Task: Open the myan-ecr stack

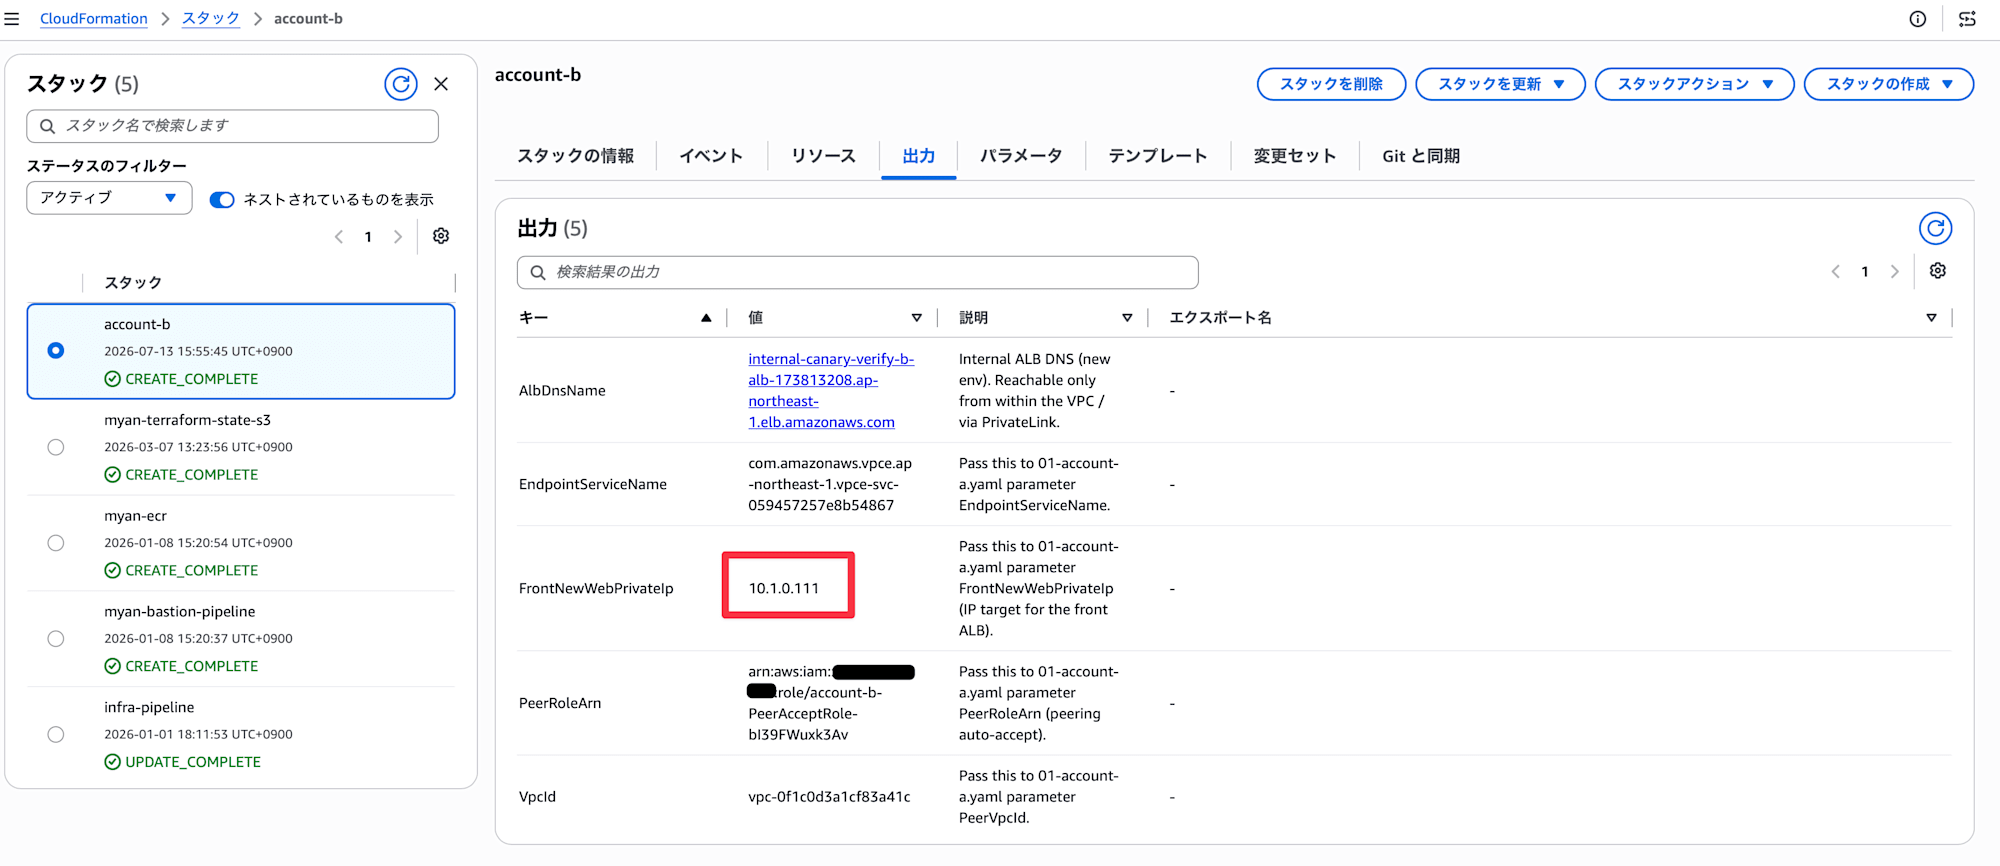Action: click(136, 516)
